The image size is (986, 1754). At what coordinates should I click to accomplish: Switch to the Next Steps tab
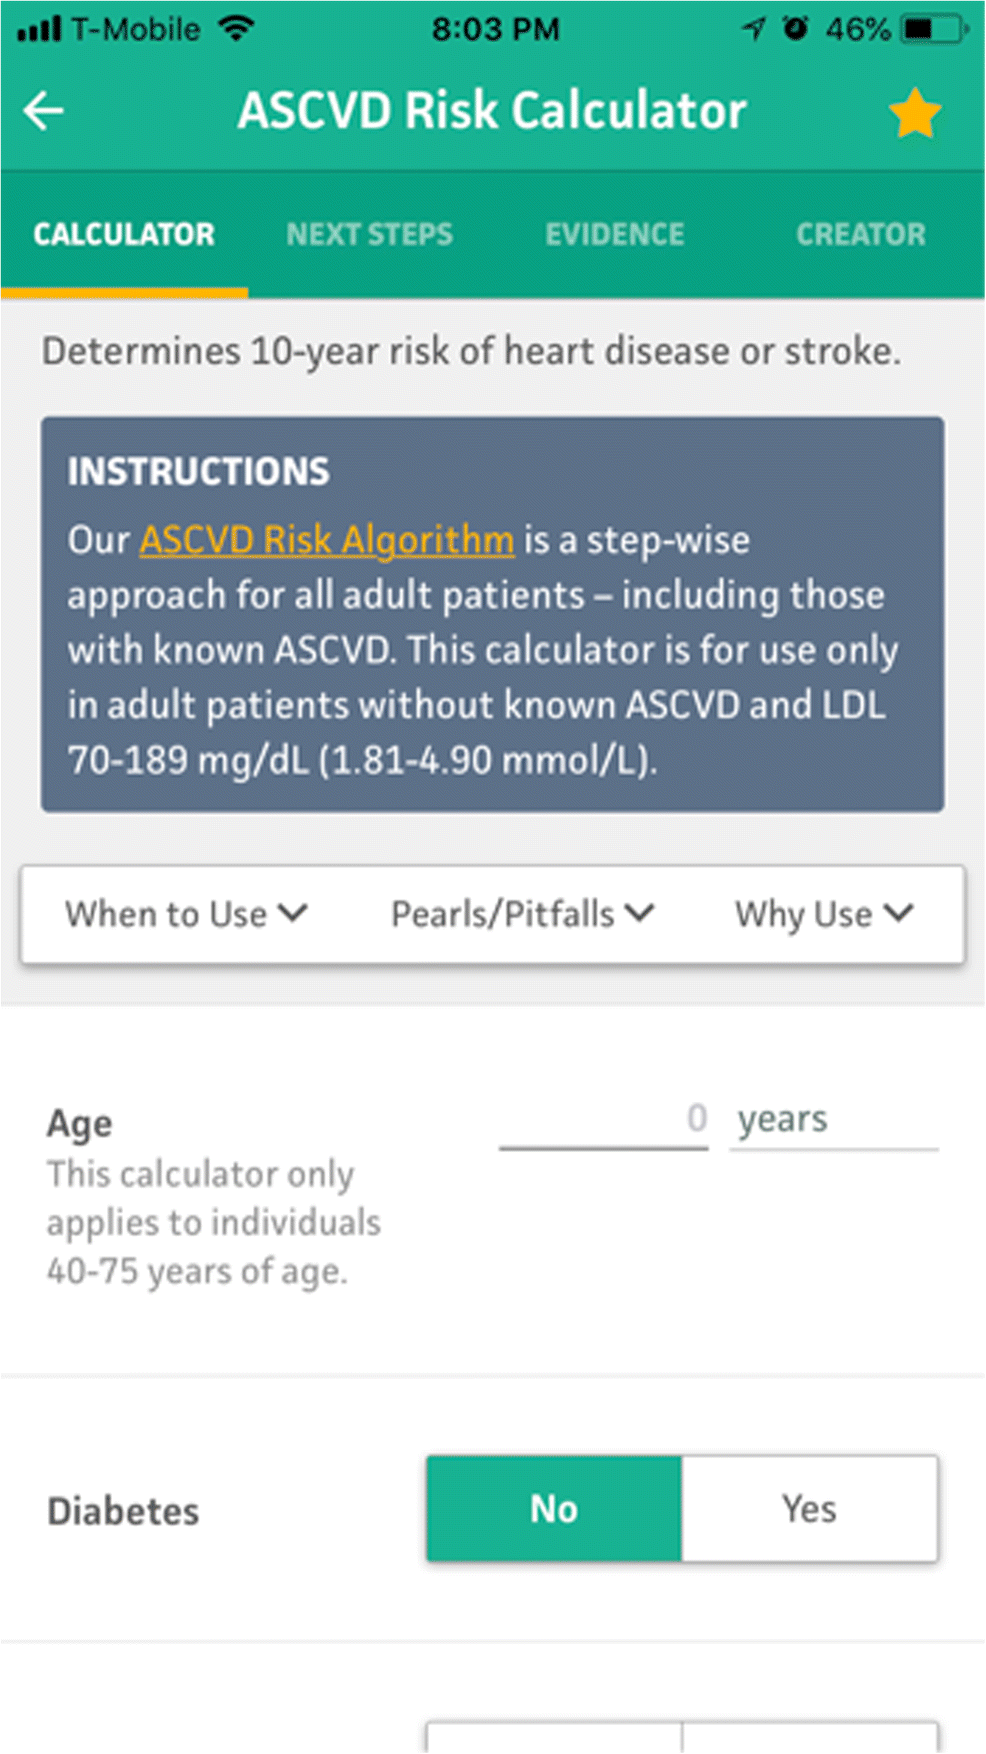point(369,234)
